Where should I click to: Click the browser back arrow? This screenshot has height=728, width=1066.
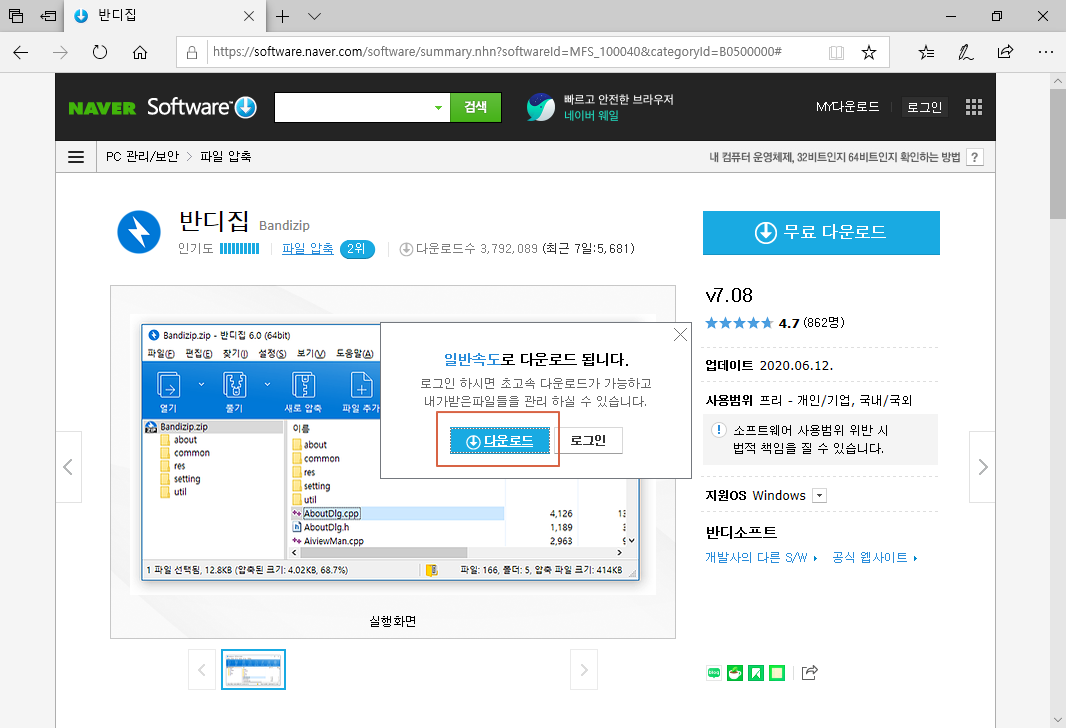(20, 52)
